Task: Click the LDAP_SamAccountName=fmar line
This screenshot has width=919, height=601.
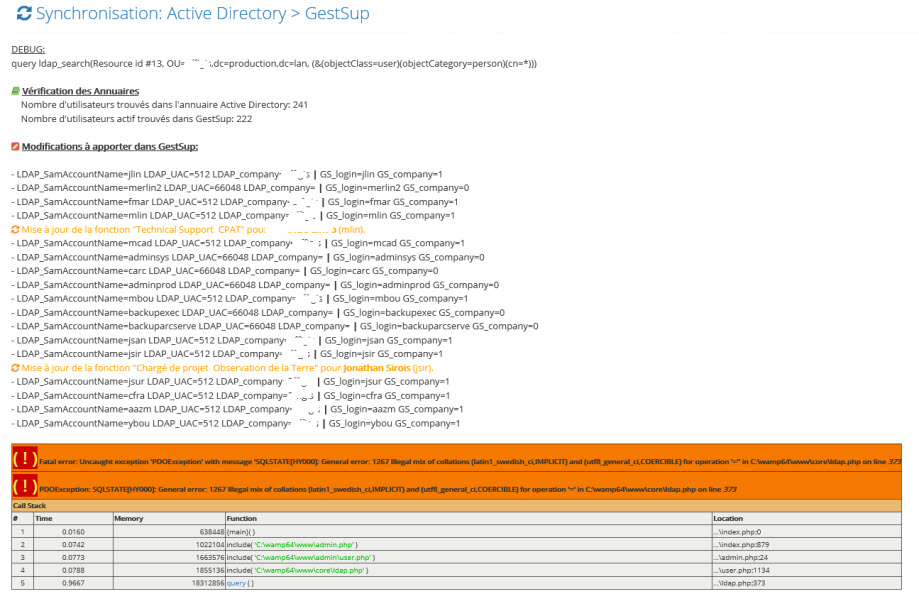Action: click(235, 202)
